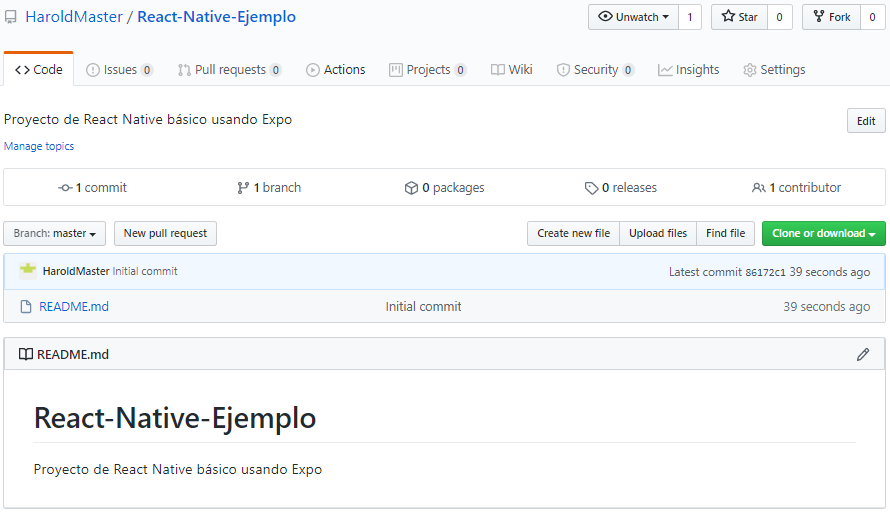
Task: Open the Actions tab
Action: click(x=335, y=70)
